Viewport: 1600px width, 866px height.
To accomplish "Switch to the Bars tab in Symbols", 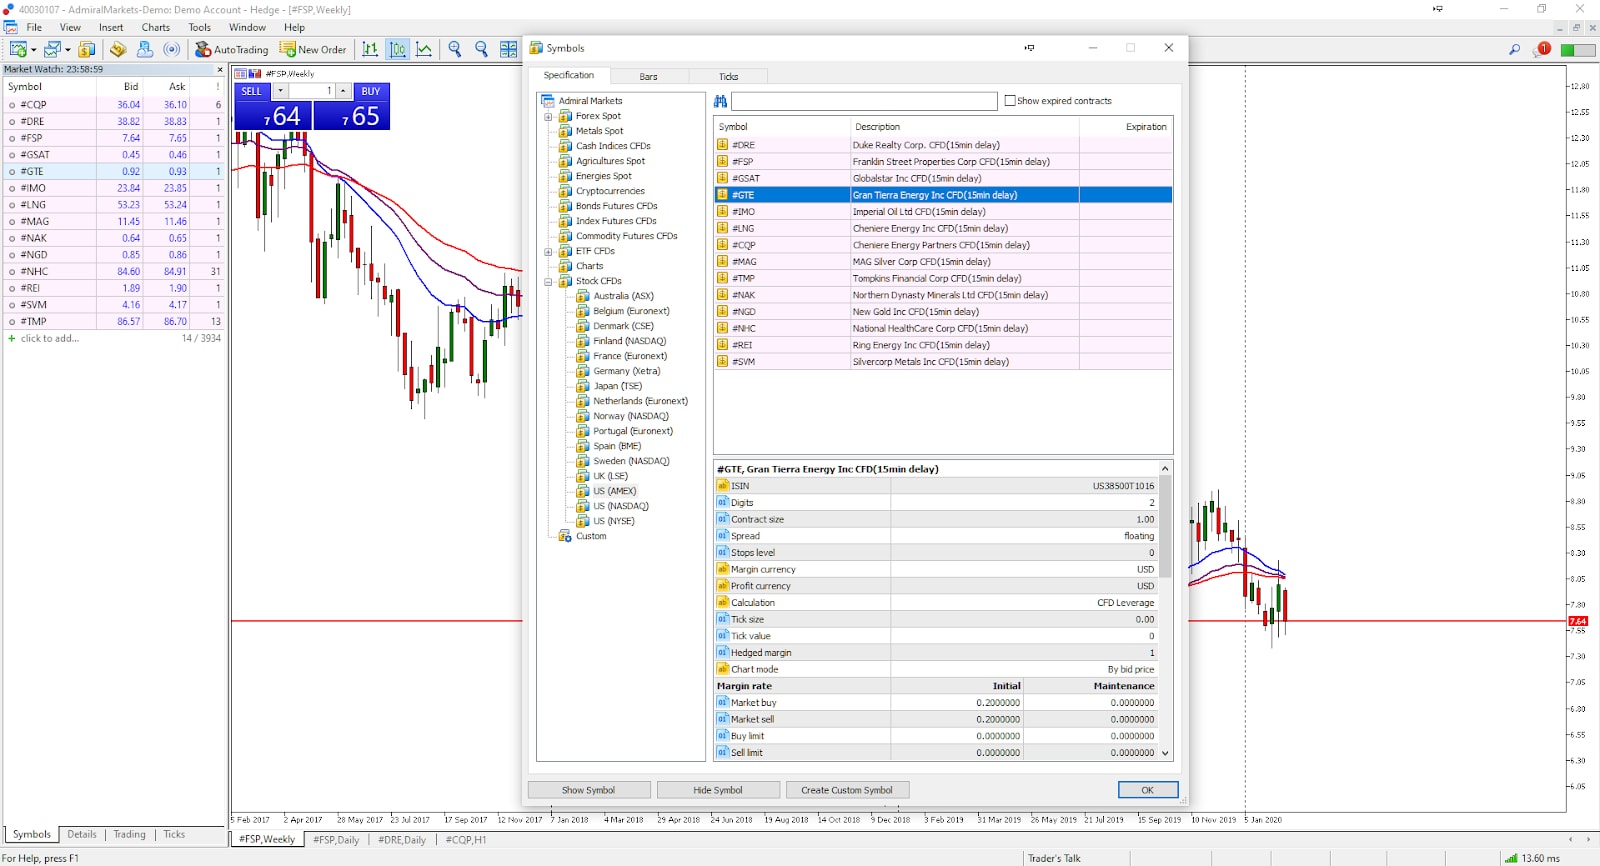I will tap(649, 76).
